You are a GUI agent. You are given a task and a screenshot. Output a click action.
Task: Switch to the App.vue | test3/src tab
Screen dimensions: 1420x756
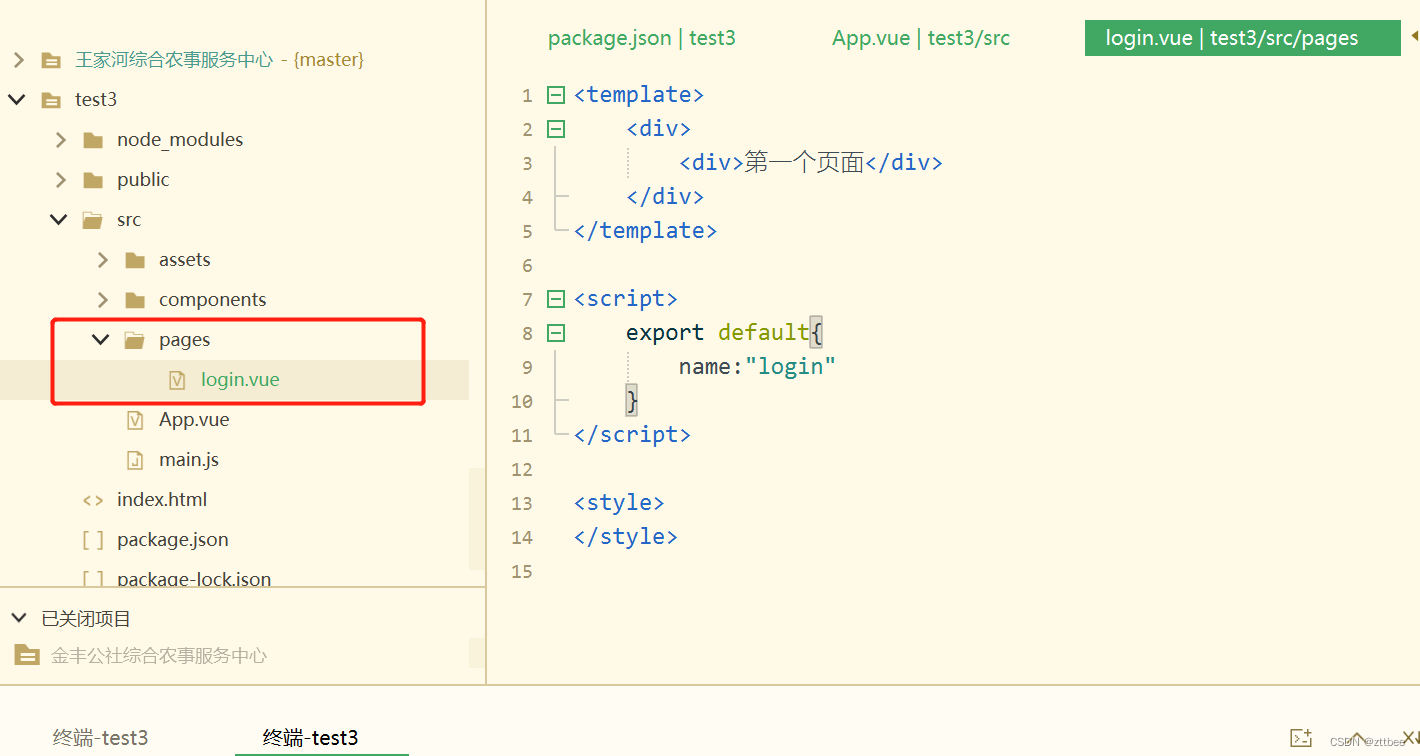921,38
